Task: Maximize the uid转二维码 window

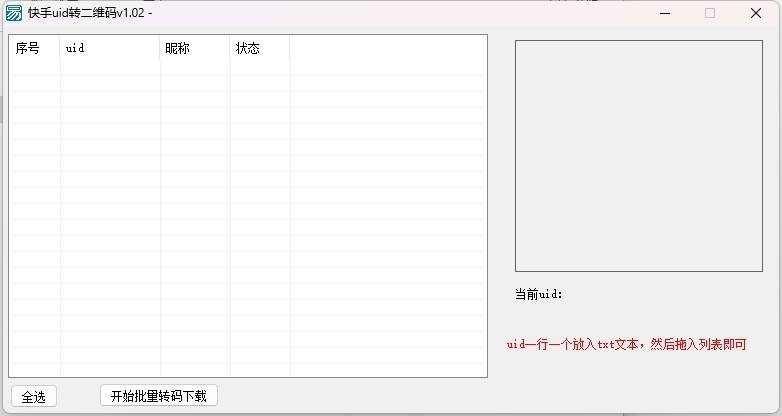Action: pos(710,13)
